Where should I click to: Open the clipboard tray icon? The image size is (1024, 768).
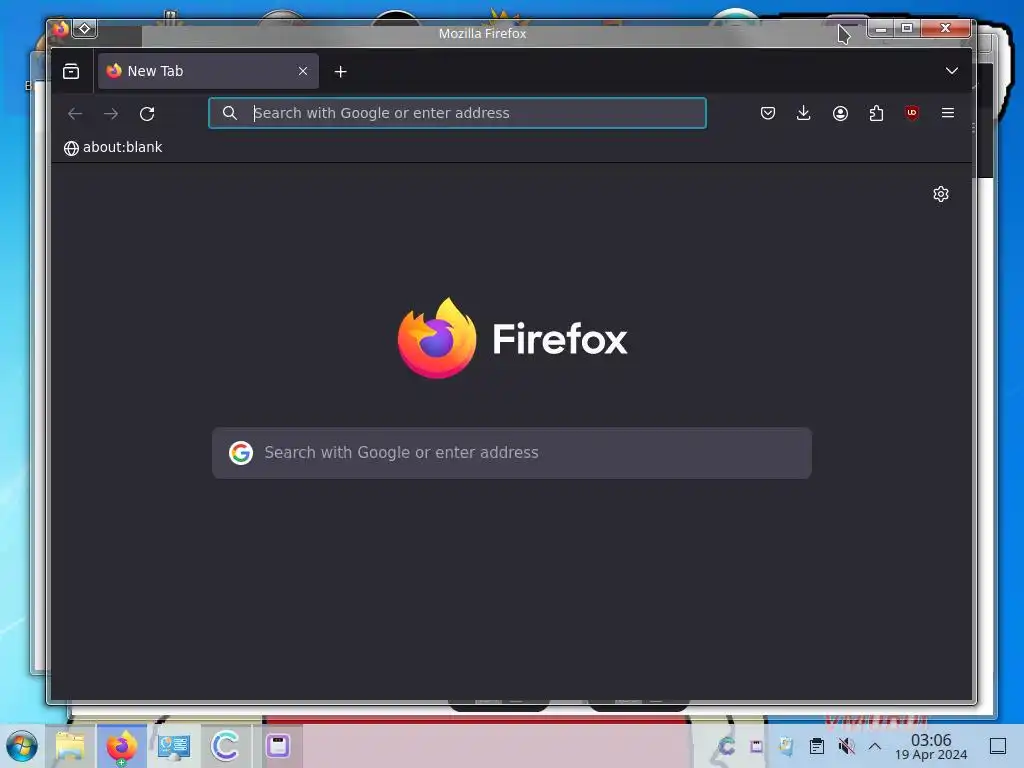(x=816, y=746)
